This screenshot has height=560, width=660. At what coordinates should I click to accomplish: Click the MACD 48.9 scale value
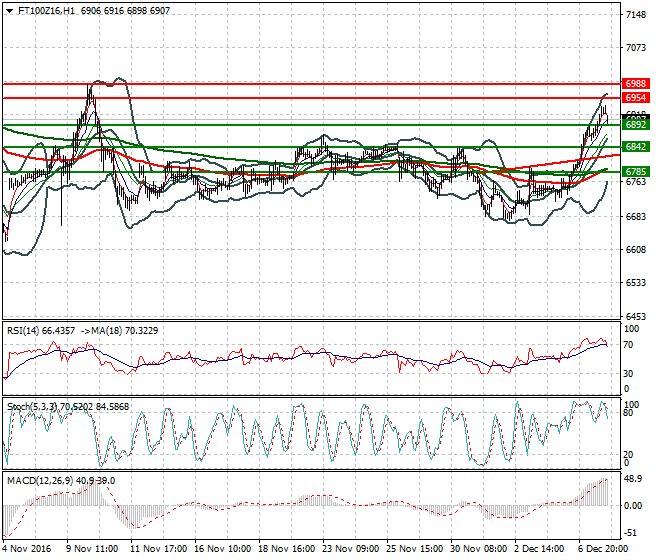point(633,479)
